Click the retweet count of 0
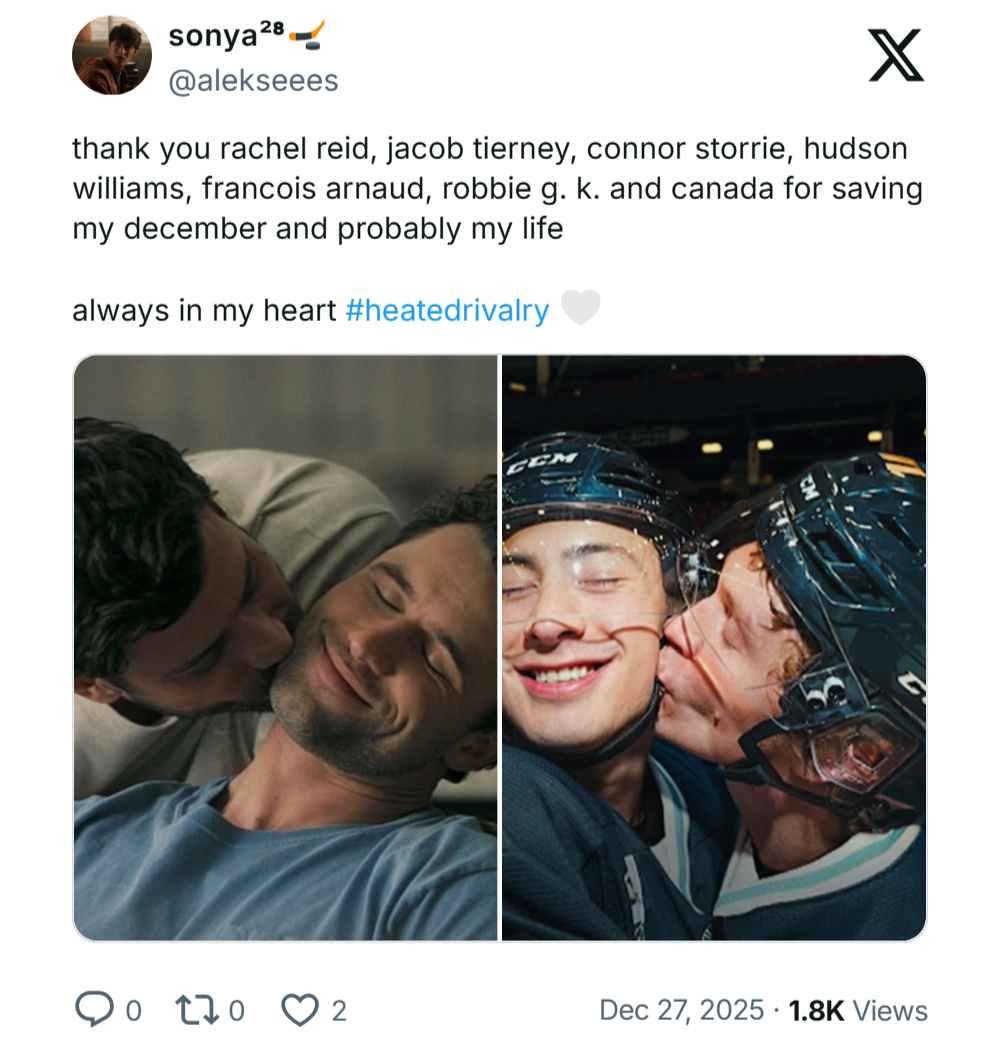 236,1011
